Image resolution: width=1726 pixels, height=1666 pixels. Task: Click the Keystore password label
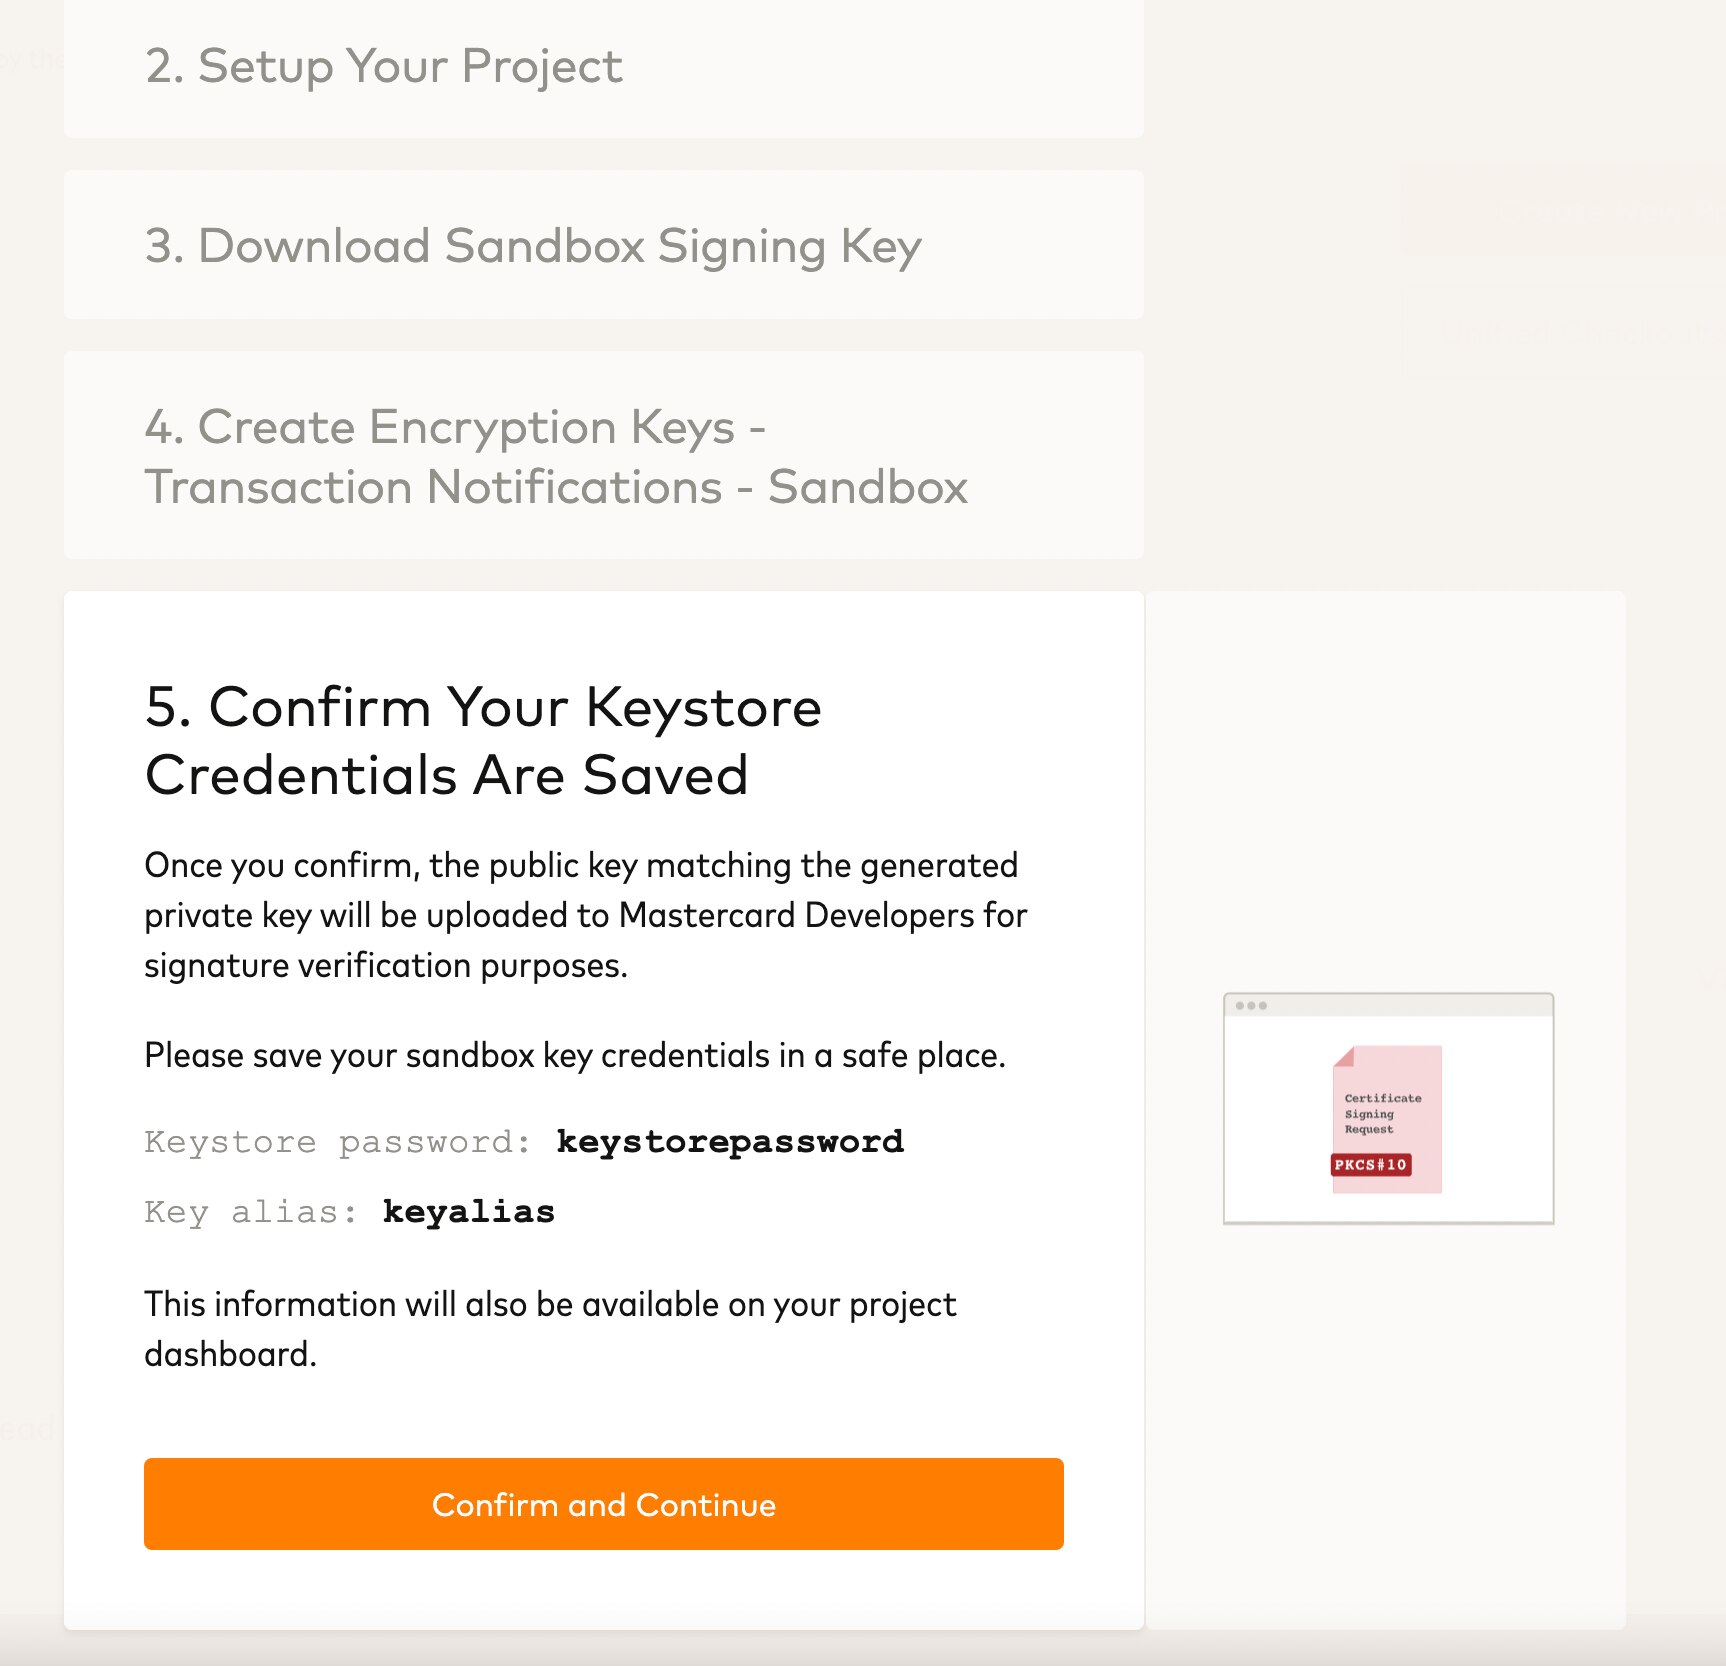point(337,1141)
